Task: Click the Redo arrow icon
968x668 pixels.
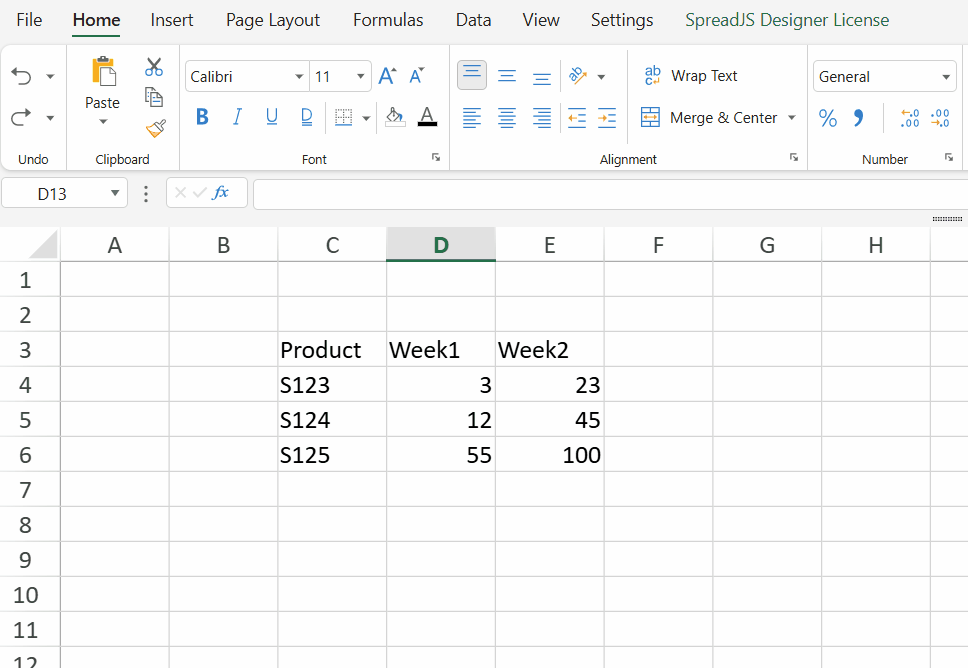Action: click(21, 117)
